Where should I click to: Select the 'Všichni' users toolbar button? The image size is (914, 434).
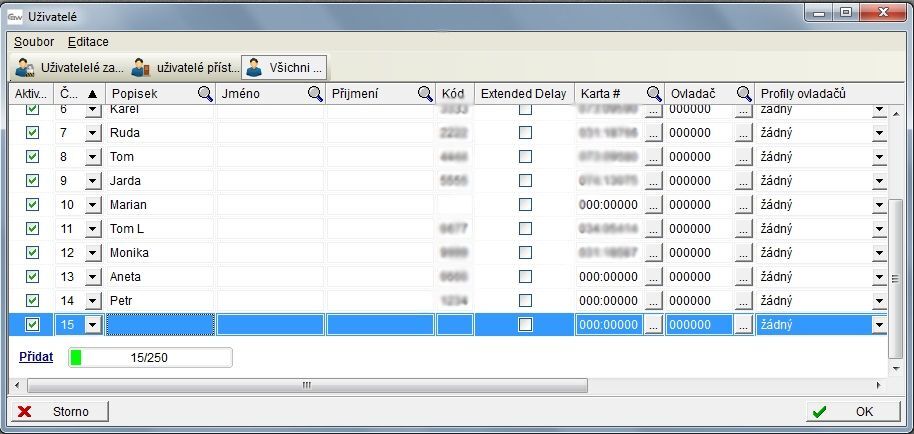point(284,68)
